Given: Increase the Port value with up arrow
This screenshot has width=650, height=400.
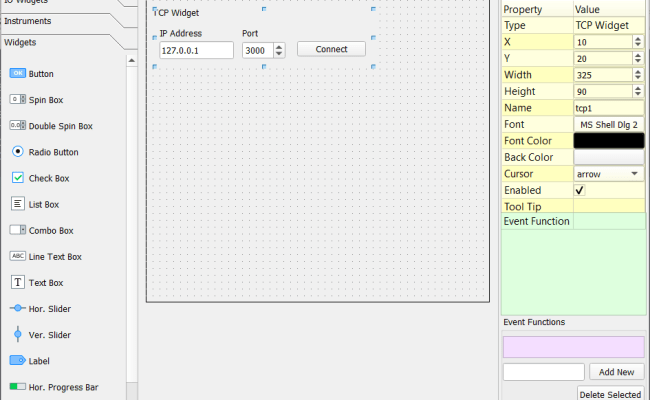Looking at the screenshot, I should (x=279, y=47).
